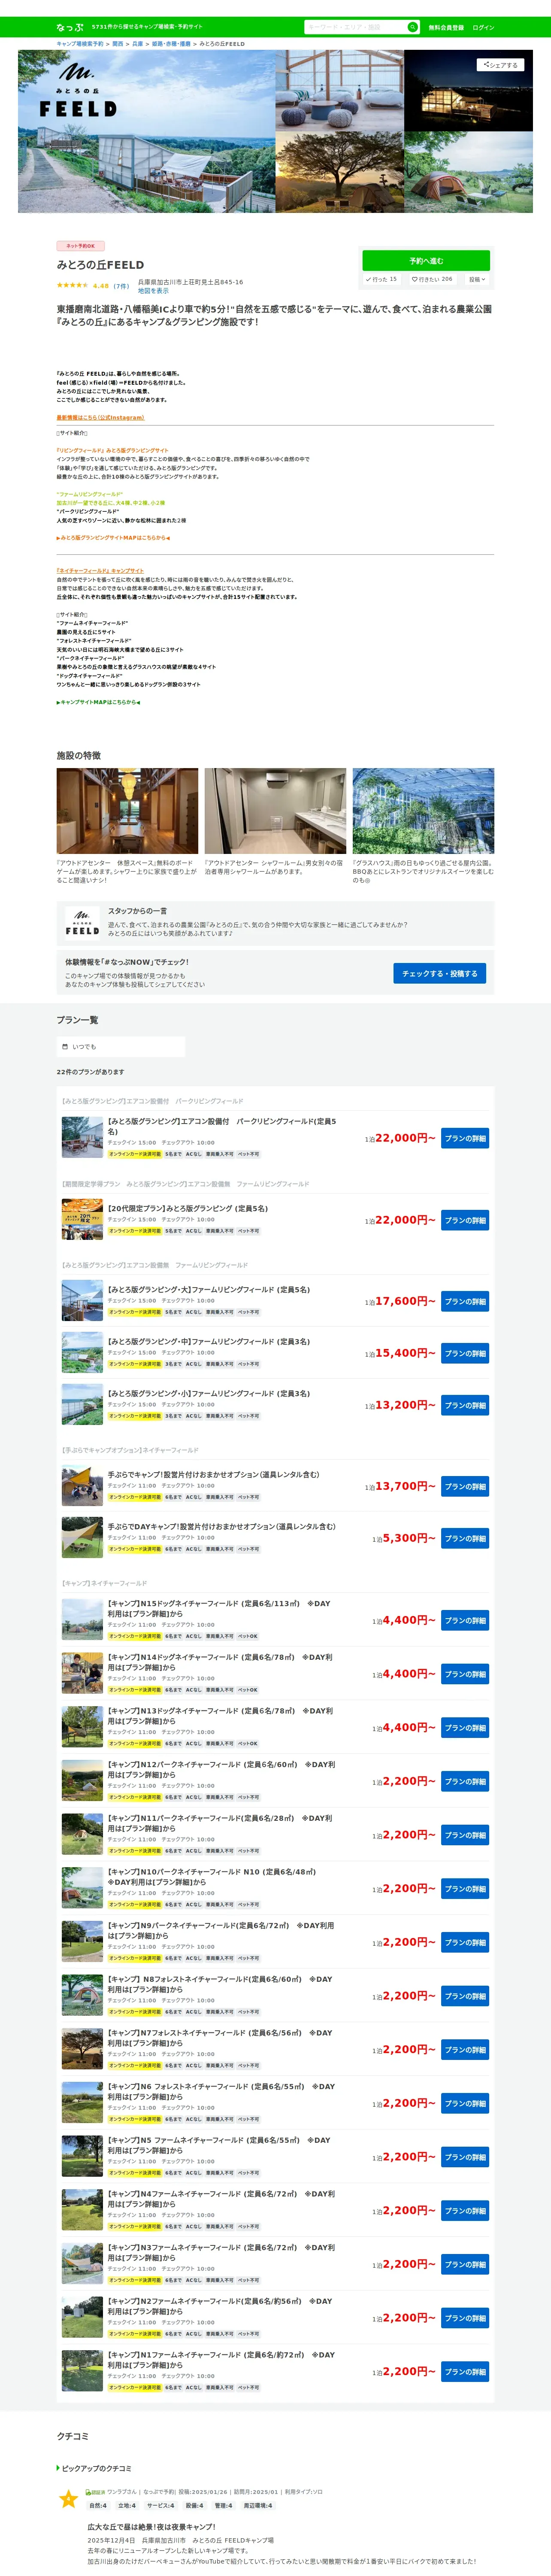
Task: Open the orange tent photo in gallery
Action: click(x=469, y=173)
